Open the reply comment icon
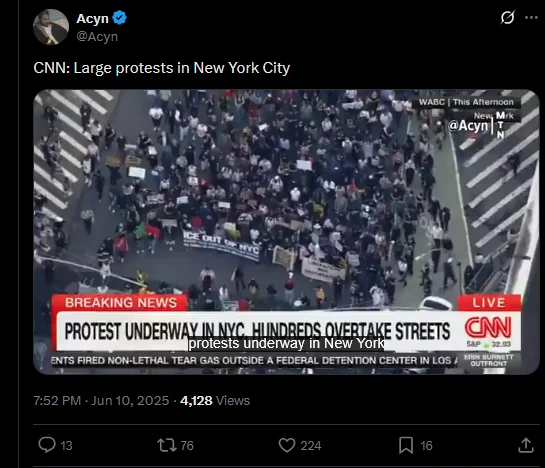This screenshot has height=468, width=545. [x=47, y=445]
